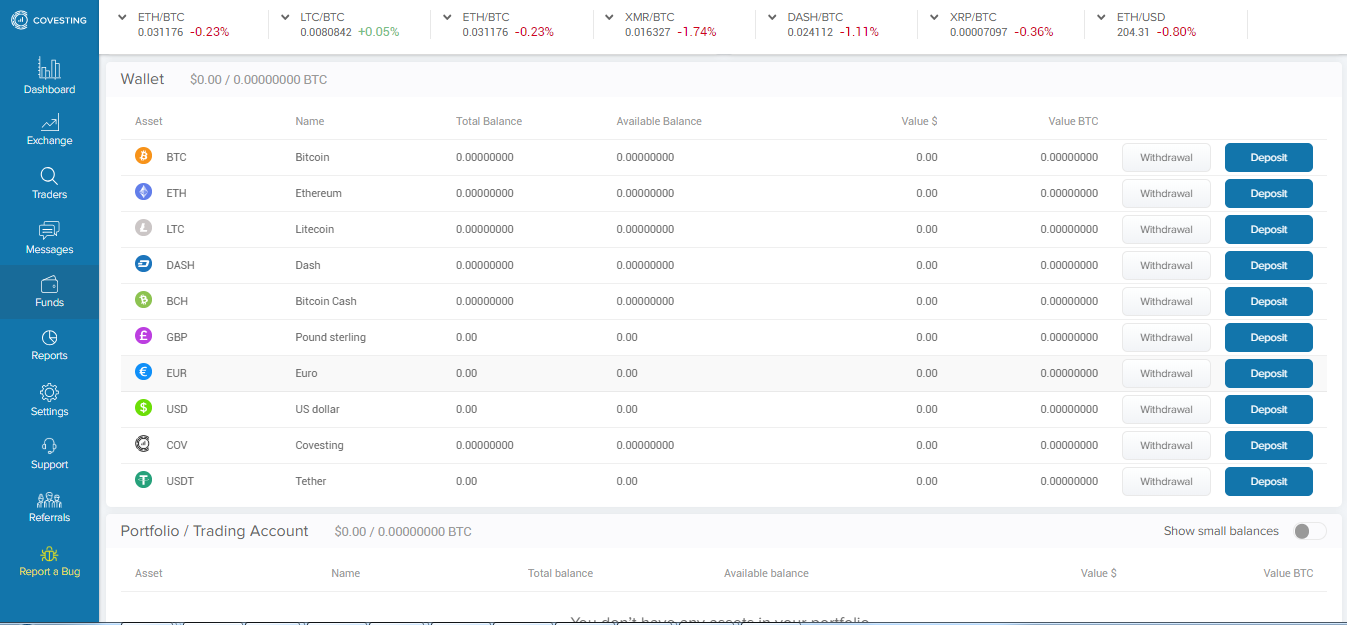Click Deposit in the USDT Tether row

point(1268,481)
